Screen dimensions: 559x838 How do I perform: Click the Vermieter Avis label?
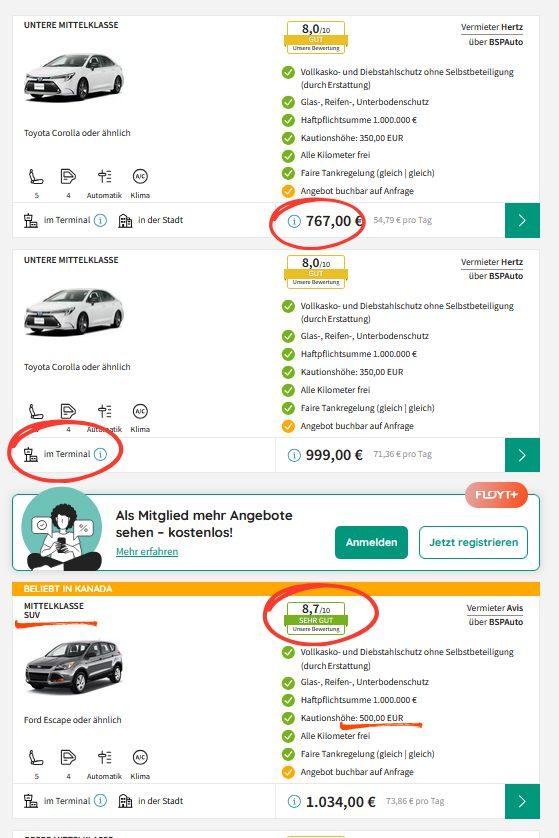pyautogui.click(x=495, y=608)
